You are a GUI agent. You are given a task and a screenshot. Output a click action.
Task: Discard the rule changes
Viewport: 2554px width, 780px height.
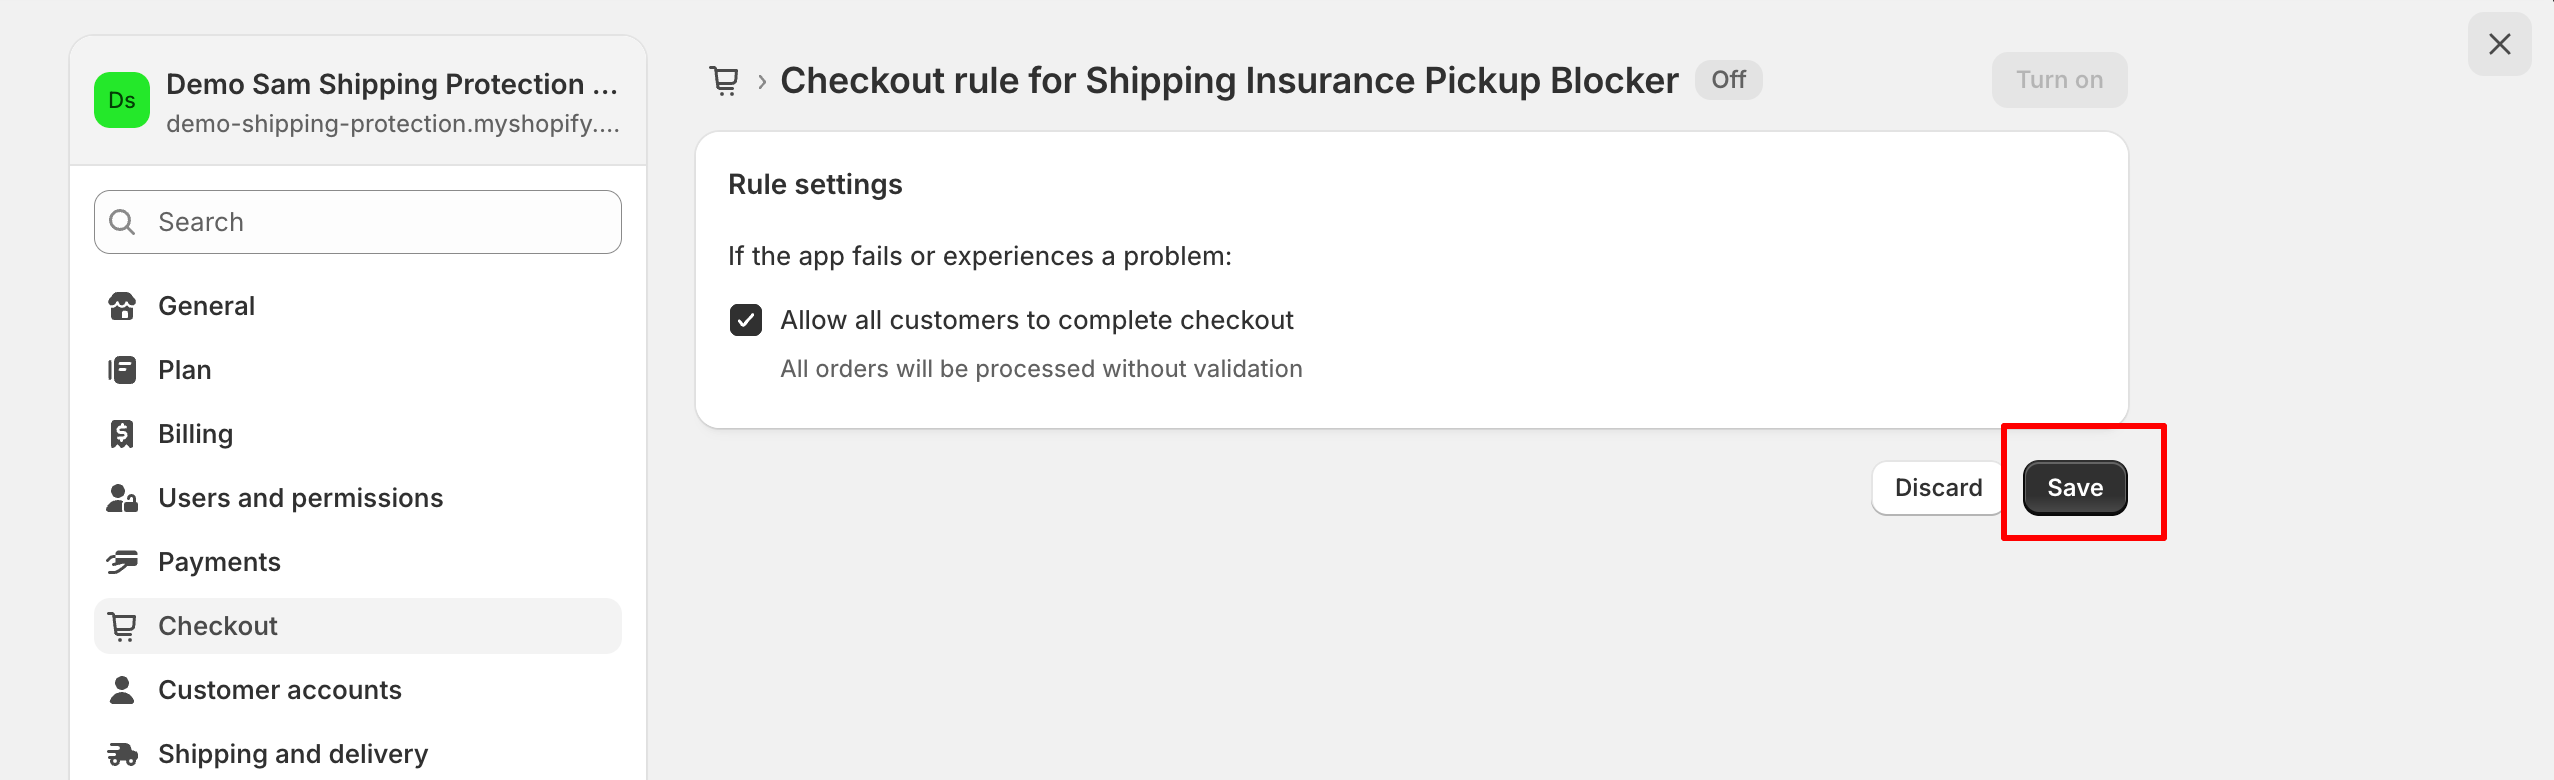click(1938, 488)
